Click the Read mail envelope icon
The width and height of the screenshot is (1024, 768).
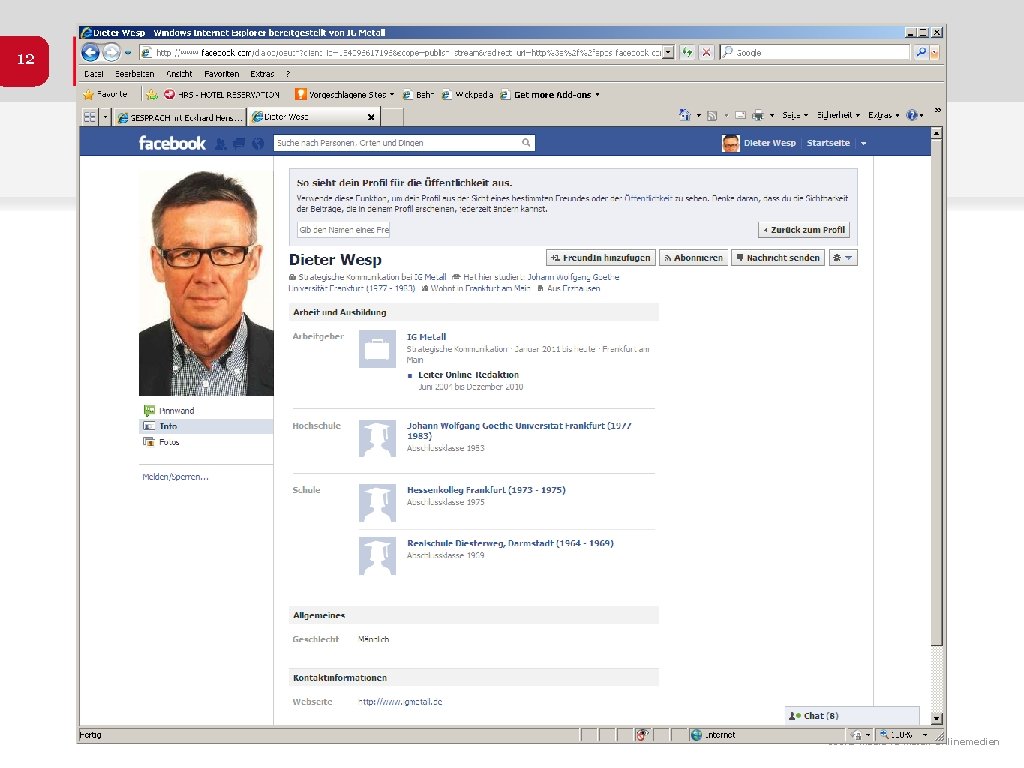click(741, 116)
